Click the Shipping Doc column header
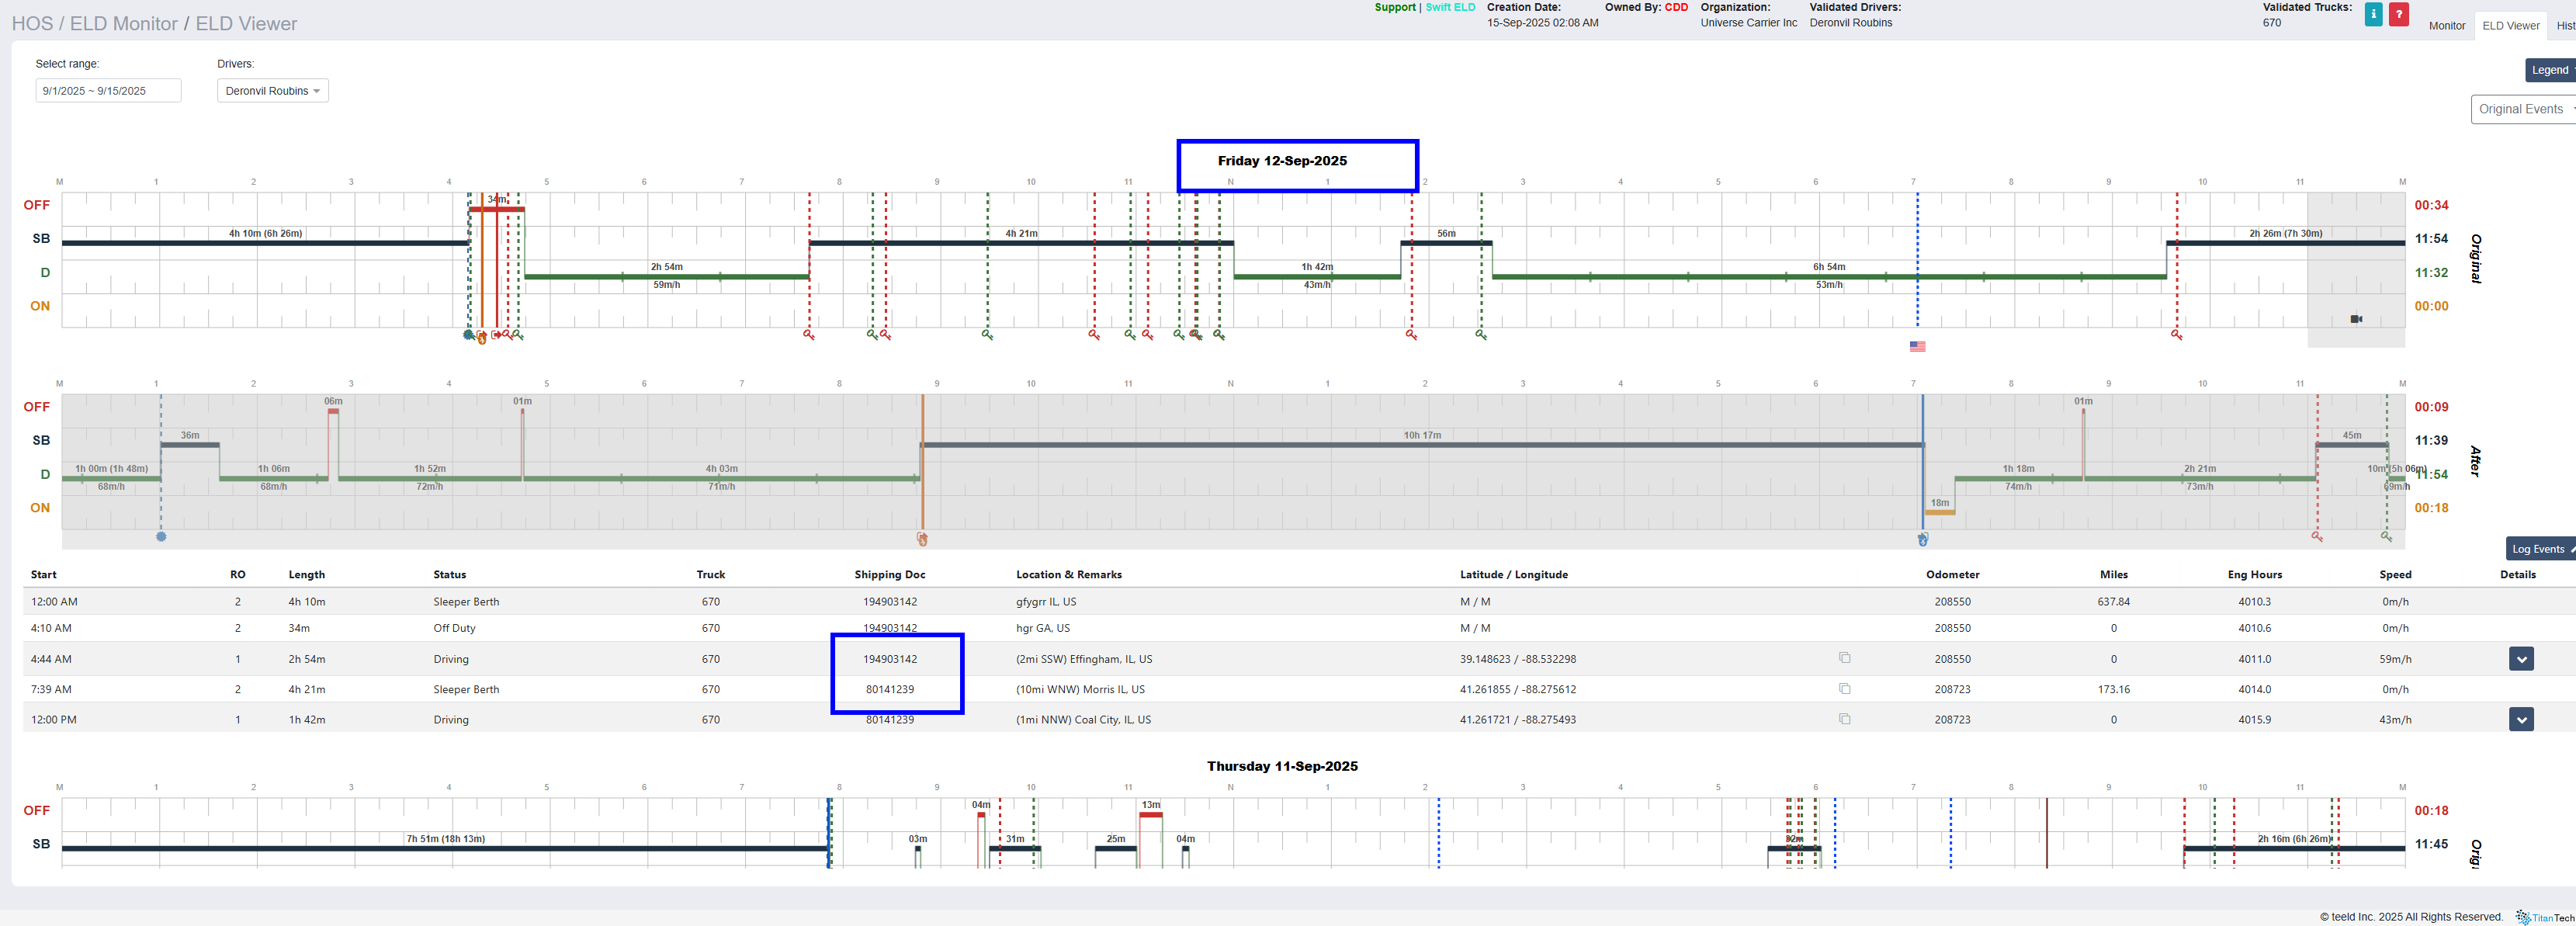The height and width of the screenshot is (926, 2576). (x=890, y=575)
